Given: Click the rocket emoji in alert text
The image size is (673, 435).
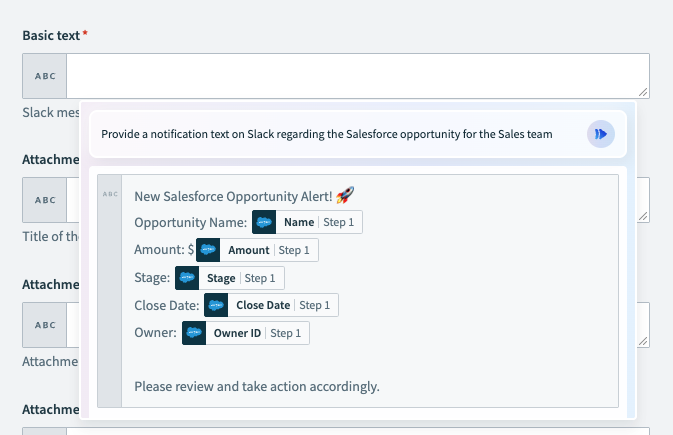Looking at the screenshot, I should [345, 195].
